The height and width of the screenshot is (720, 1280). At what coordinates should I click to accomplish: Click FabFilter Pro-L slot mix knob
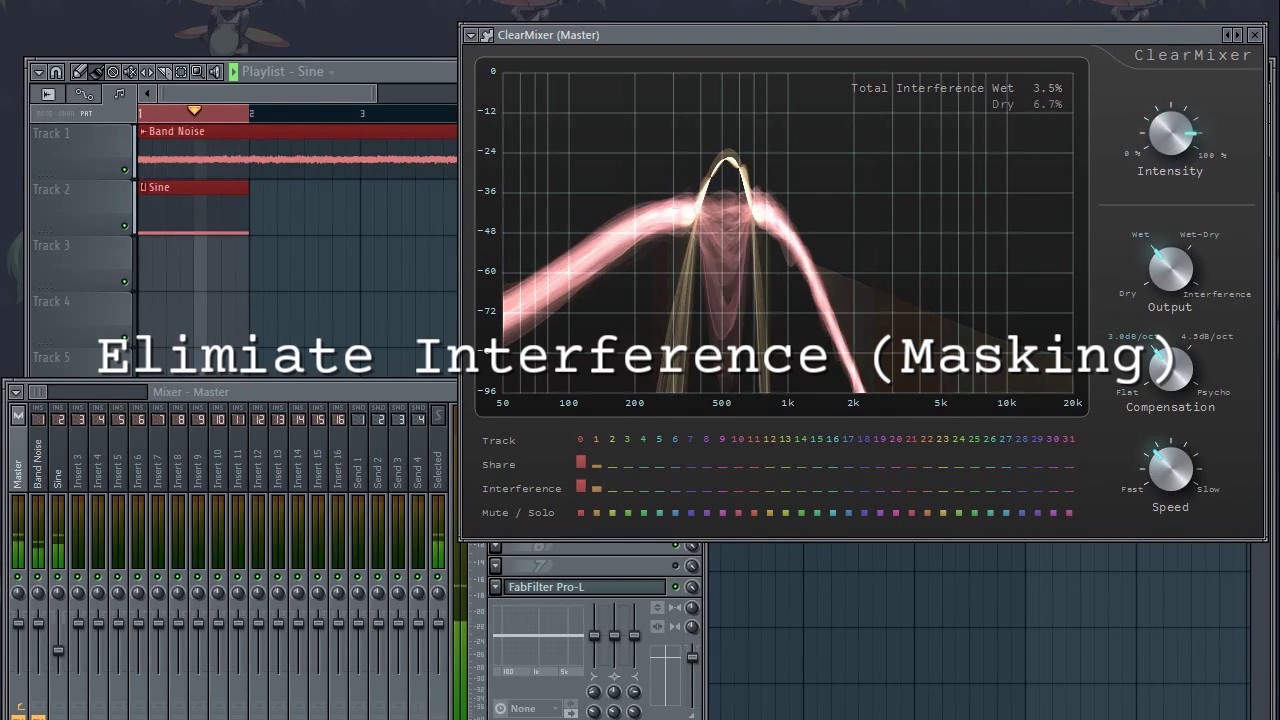click(x=692, y=587)
